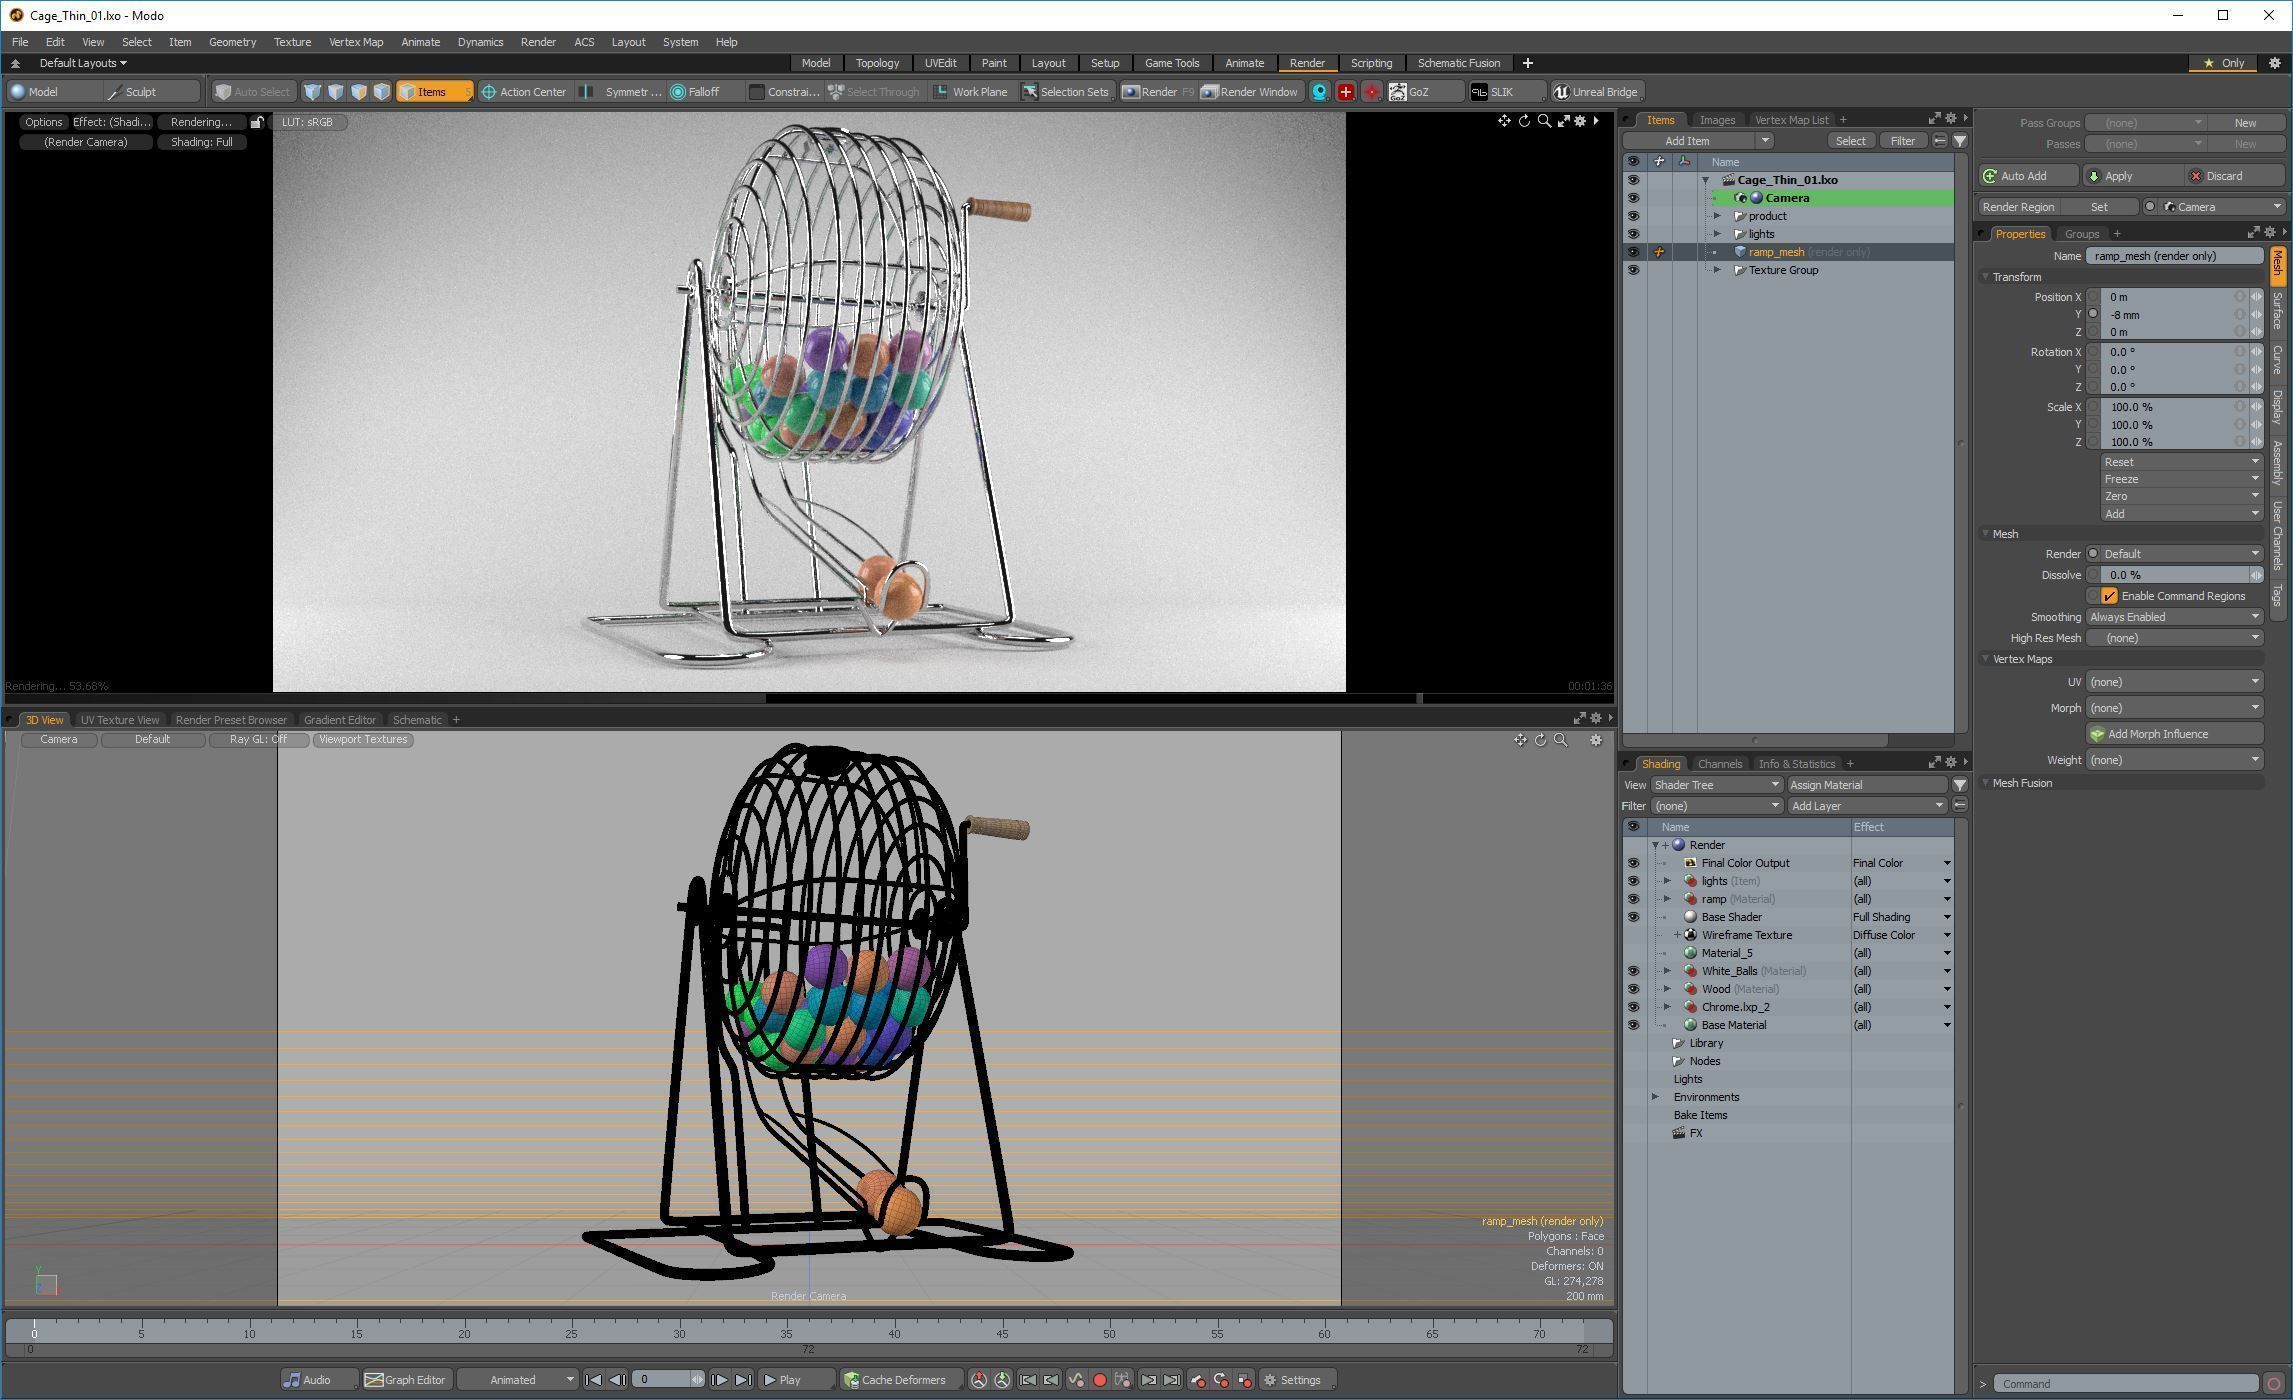The image size is (2293, 1400).
Task: Hide the Wood material layer
Action: pyautogui.click(x=1633, y=989)
